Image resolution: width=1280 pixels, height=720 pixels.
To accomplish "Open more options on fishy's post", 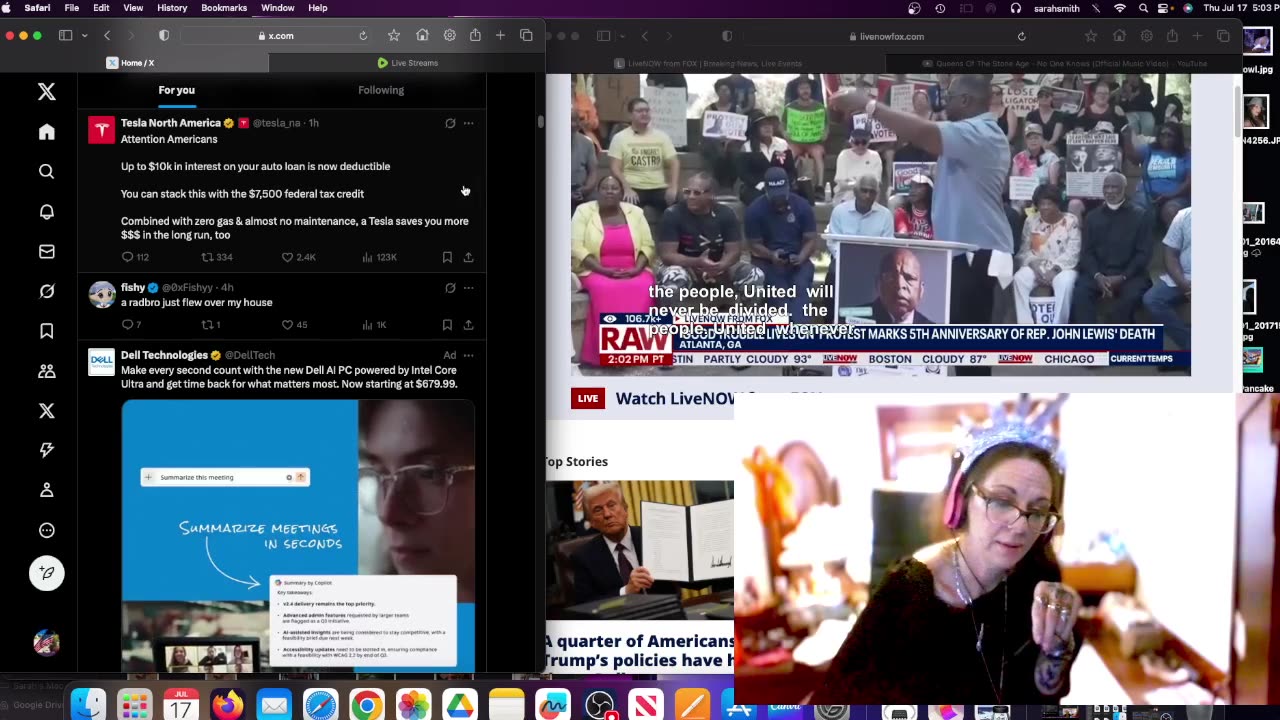I will [468, 288].
